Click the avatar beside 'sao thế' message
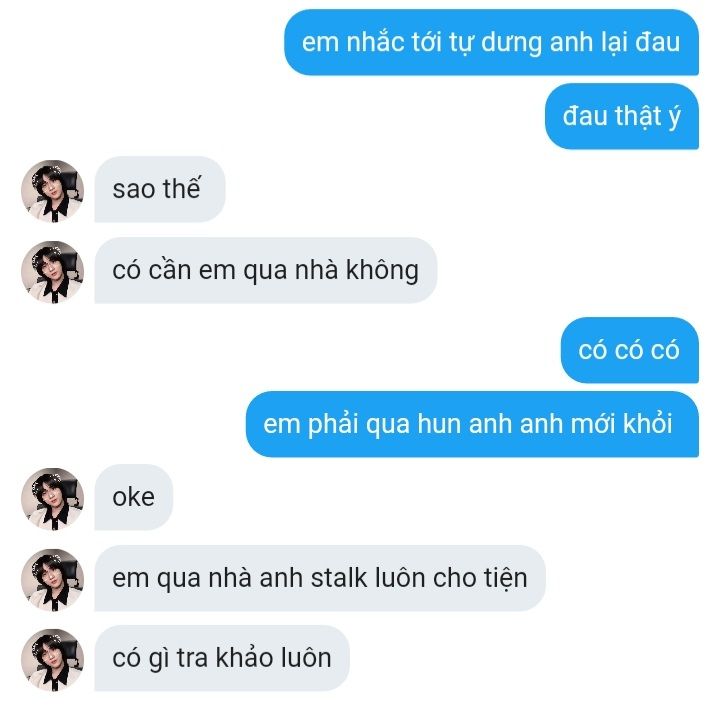720x713 pixels. click(x=53, y=191)
